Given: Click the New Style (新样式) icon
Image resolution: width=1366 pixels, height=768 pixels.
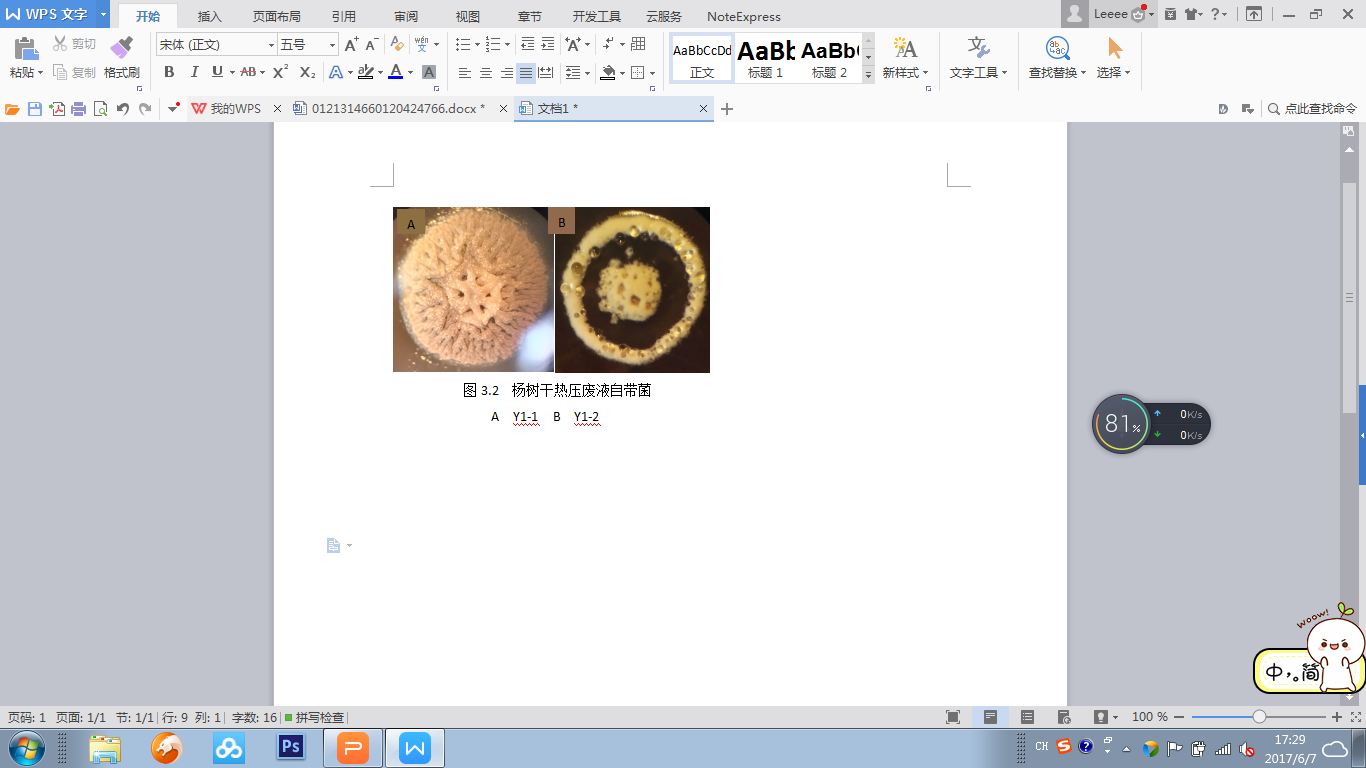Looking at the screenshot, I should [x=905, y=47].
